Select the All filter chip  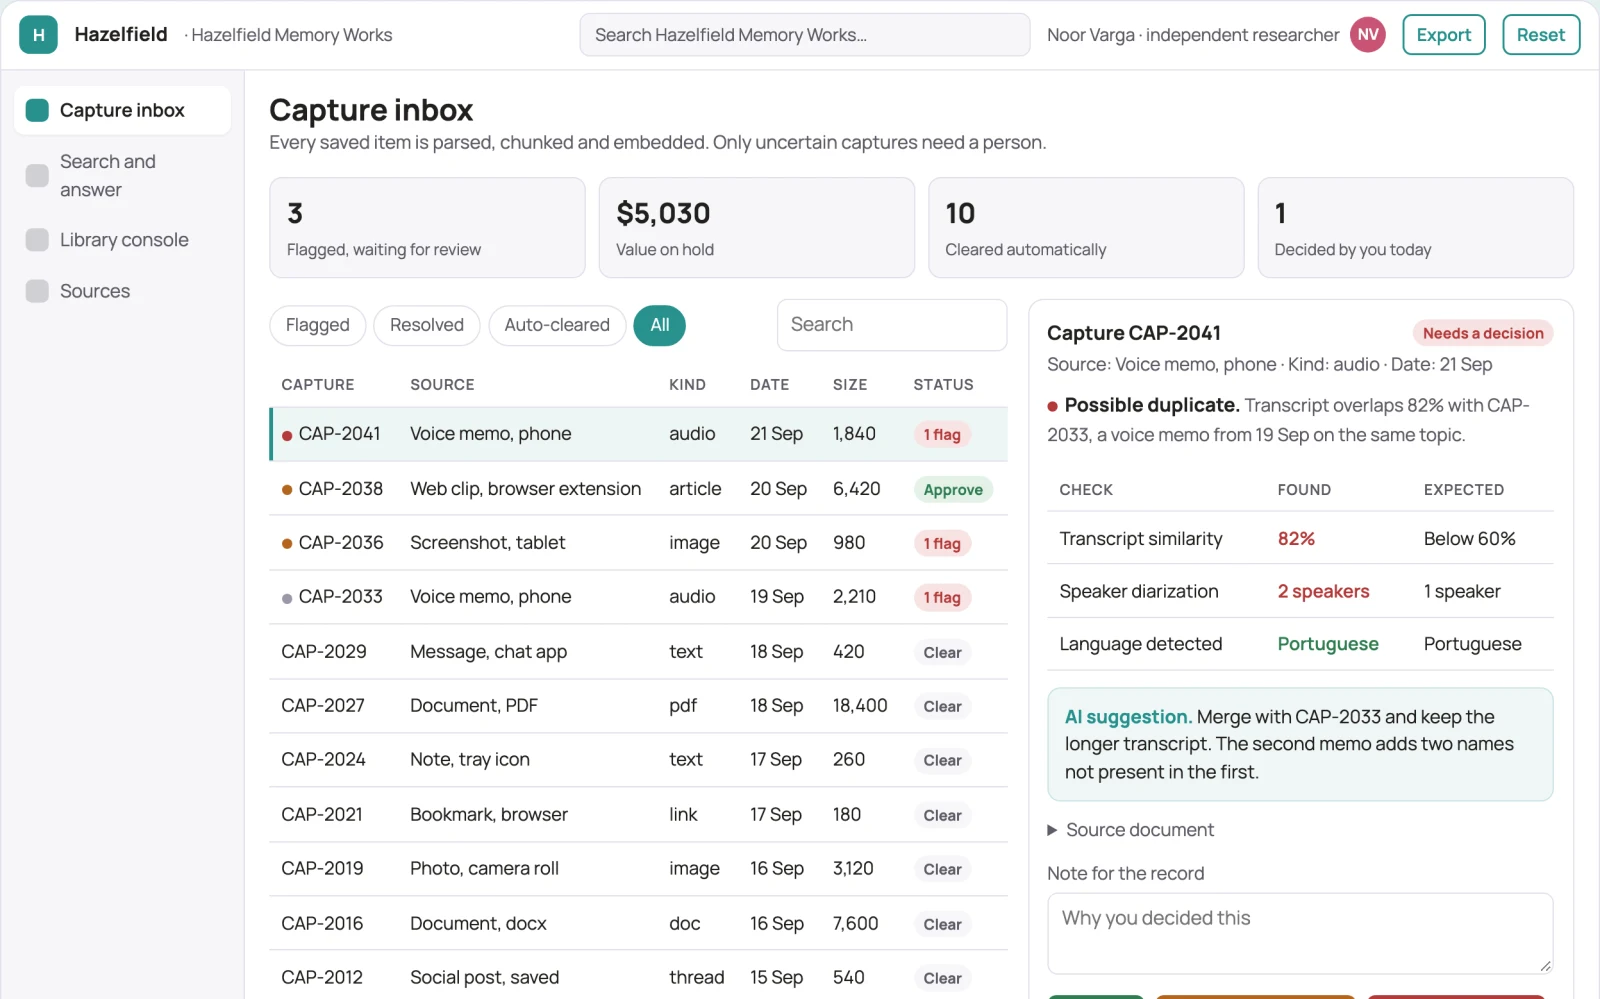click(660, 325)
